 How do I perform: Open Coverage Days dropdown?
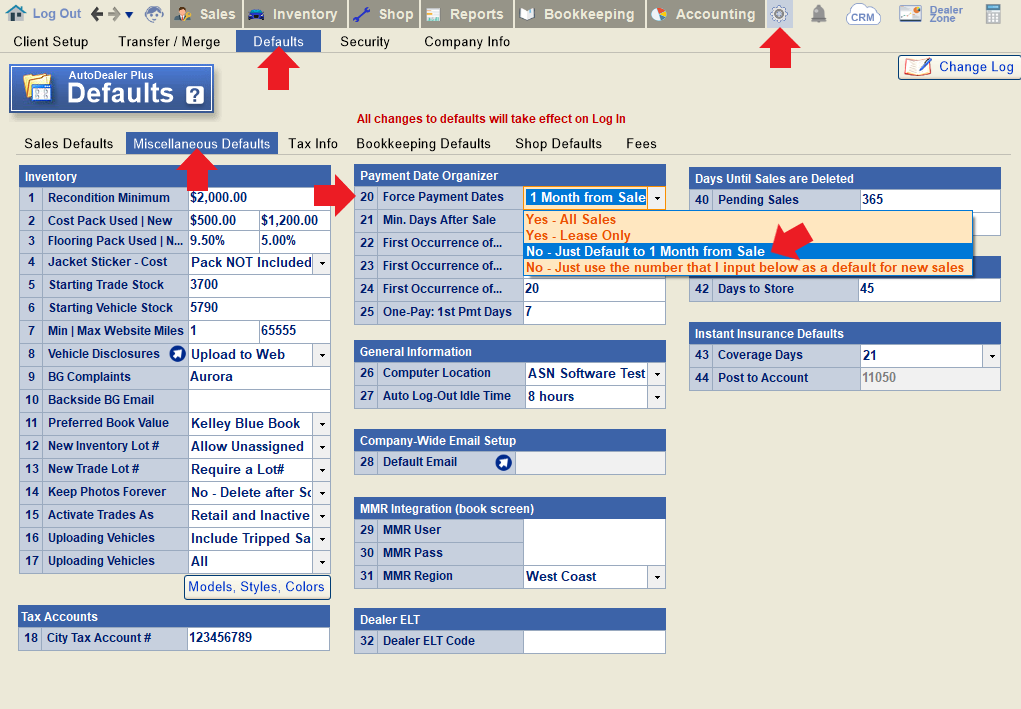(x=992, y=355)
